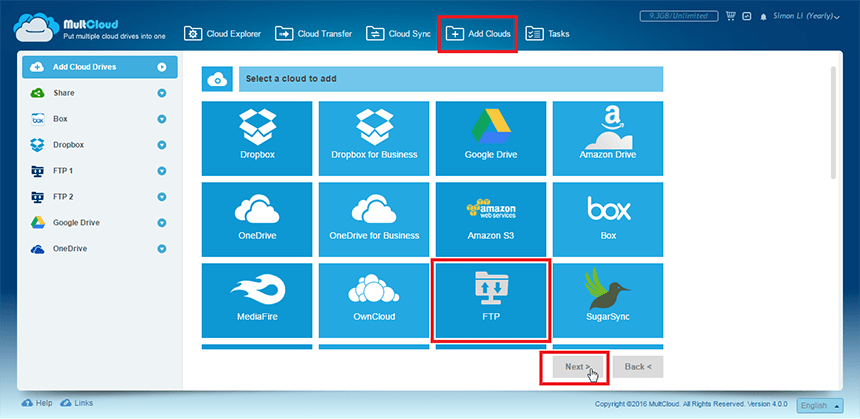Click the FTP 1 label in sidebar
Viewport: 860px width, 419px height.
pyautogui.click(x=63, y=171)
